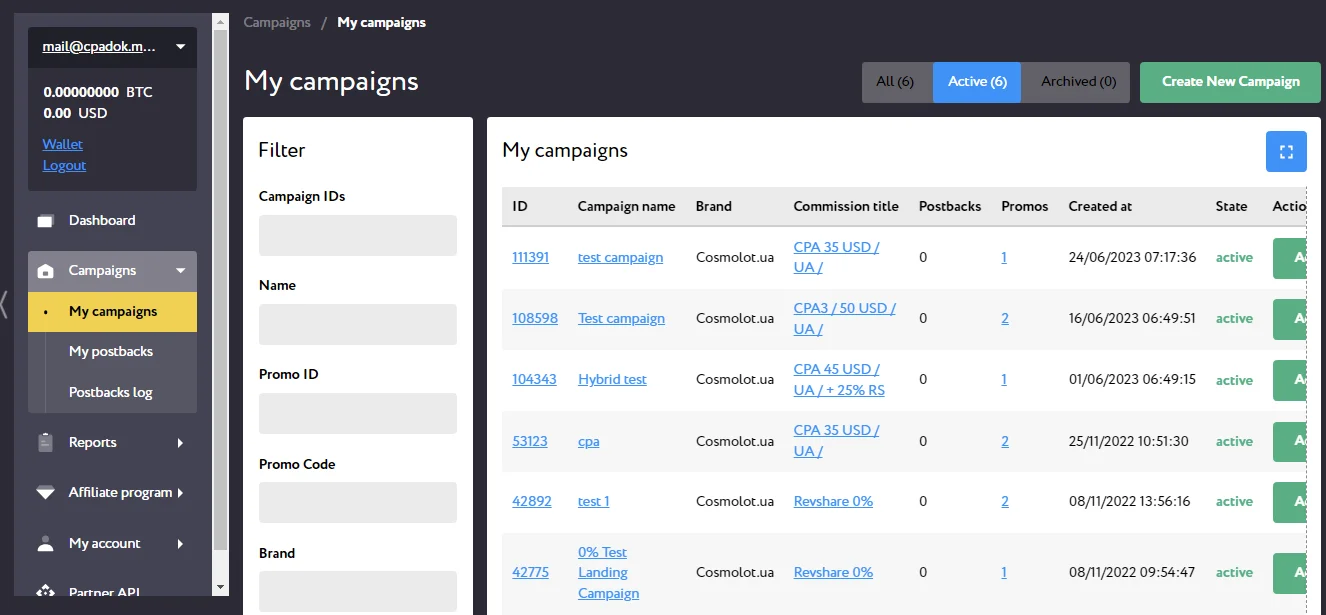Open Postbacks log in the sidebar
Screen dimensions: 1326x615
coord(112,393)
